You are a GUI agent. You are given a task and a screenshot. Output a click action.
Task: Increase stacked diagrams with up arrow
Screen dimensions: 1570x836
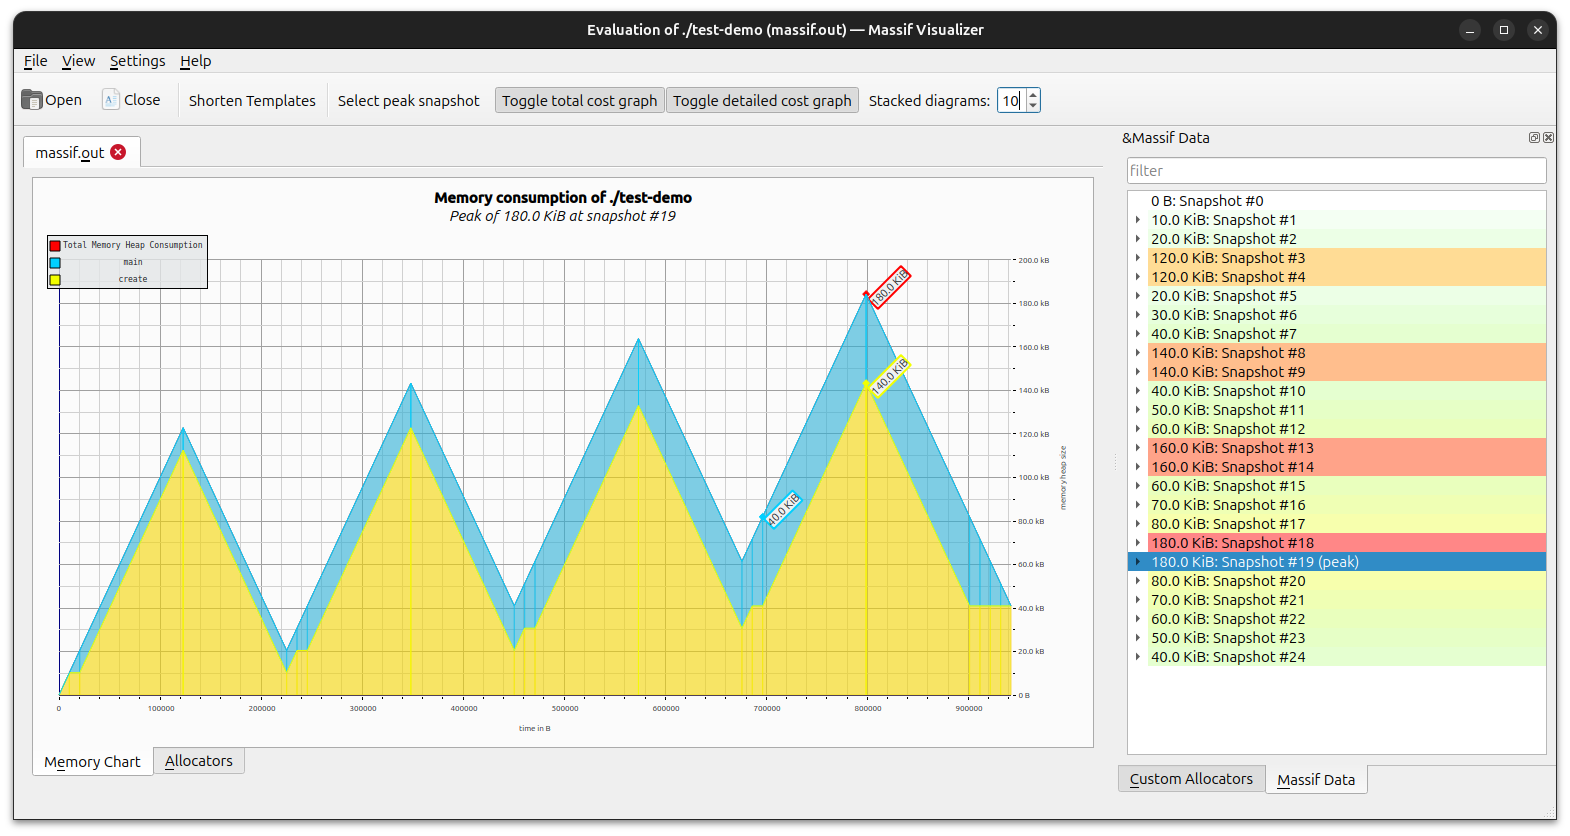coord(1033,95)
